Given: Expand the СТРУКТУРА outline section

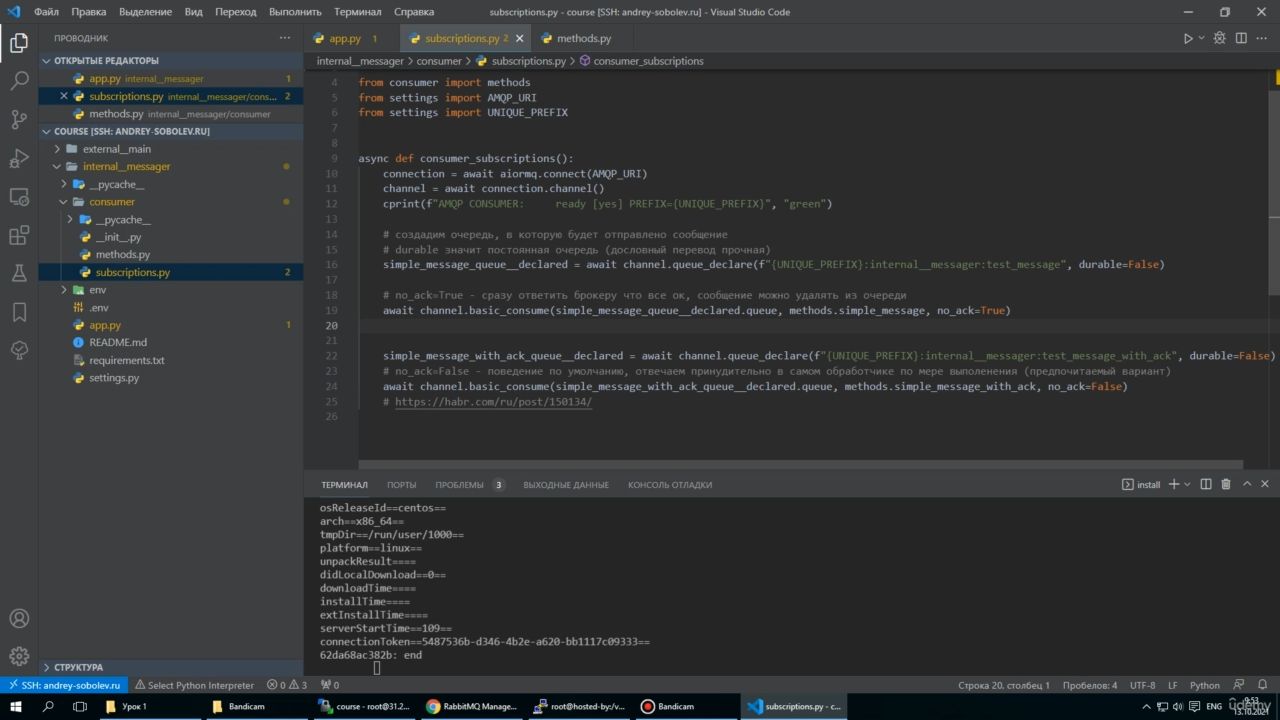Looking at the screenshot, I should [78, 667].
